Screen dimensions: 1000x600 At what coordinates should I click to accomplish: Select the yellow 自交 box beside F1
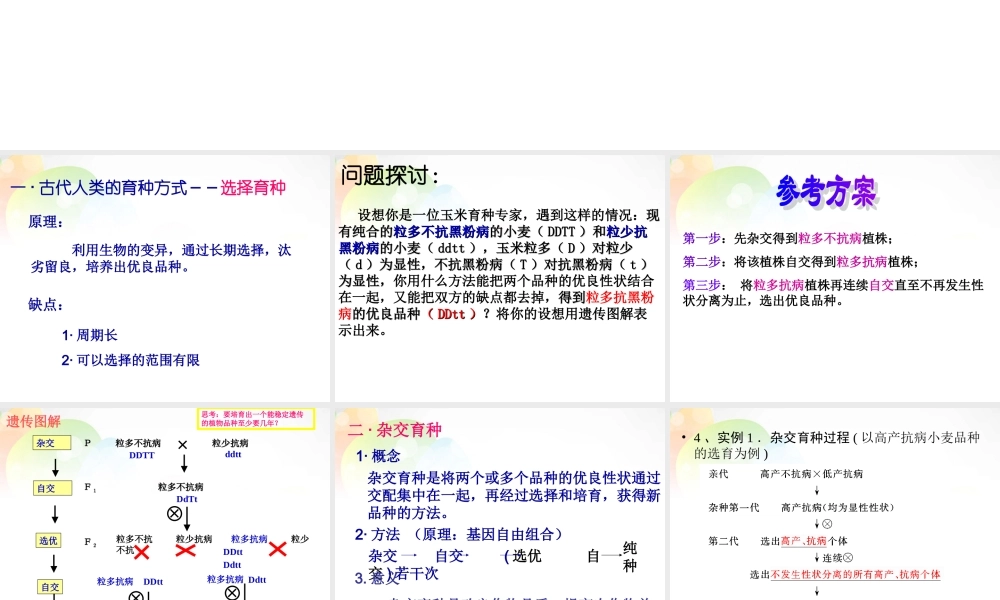coord(52,488)
